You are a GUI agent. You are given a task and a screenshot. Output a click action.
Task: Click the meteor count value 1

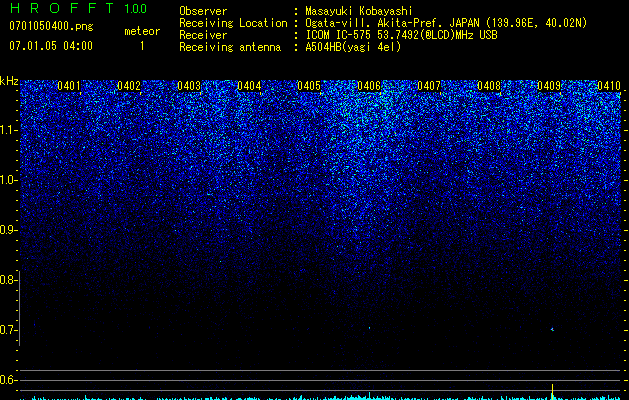tap(142, 46)
